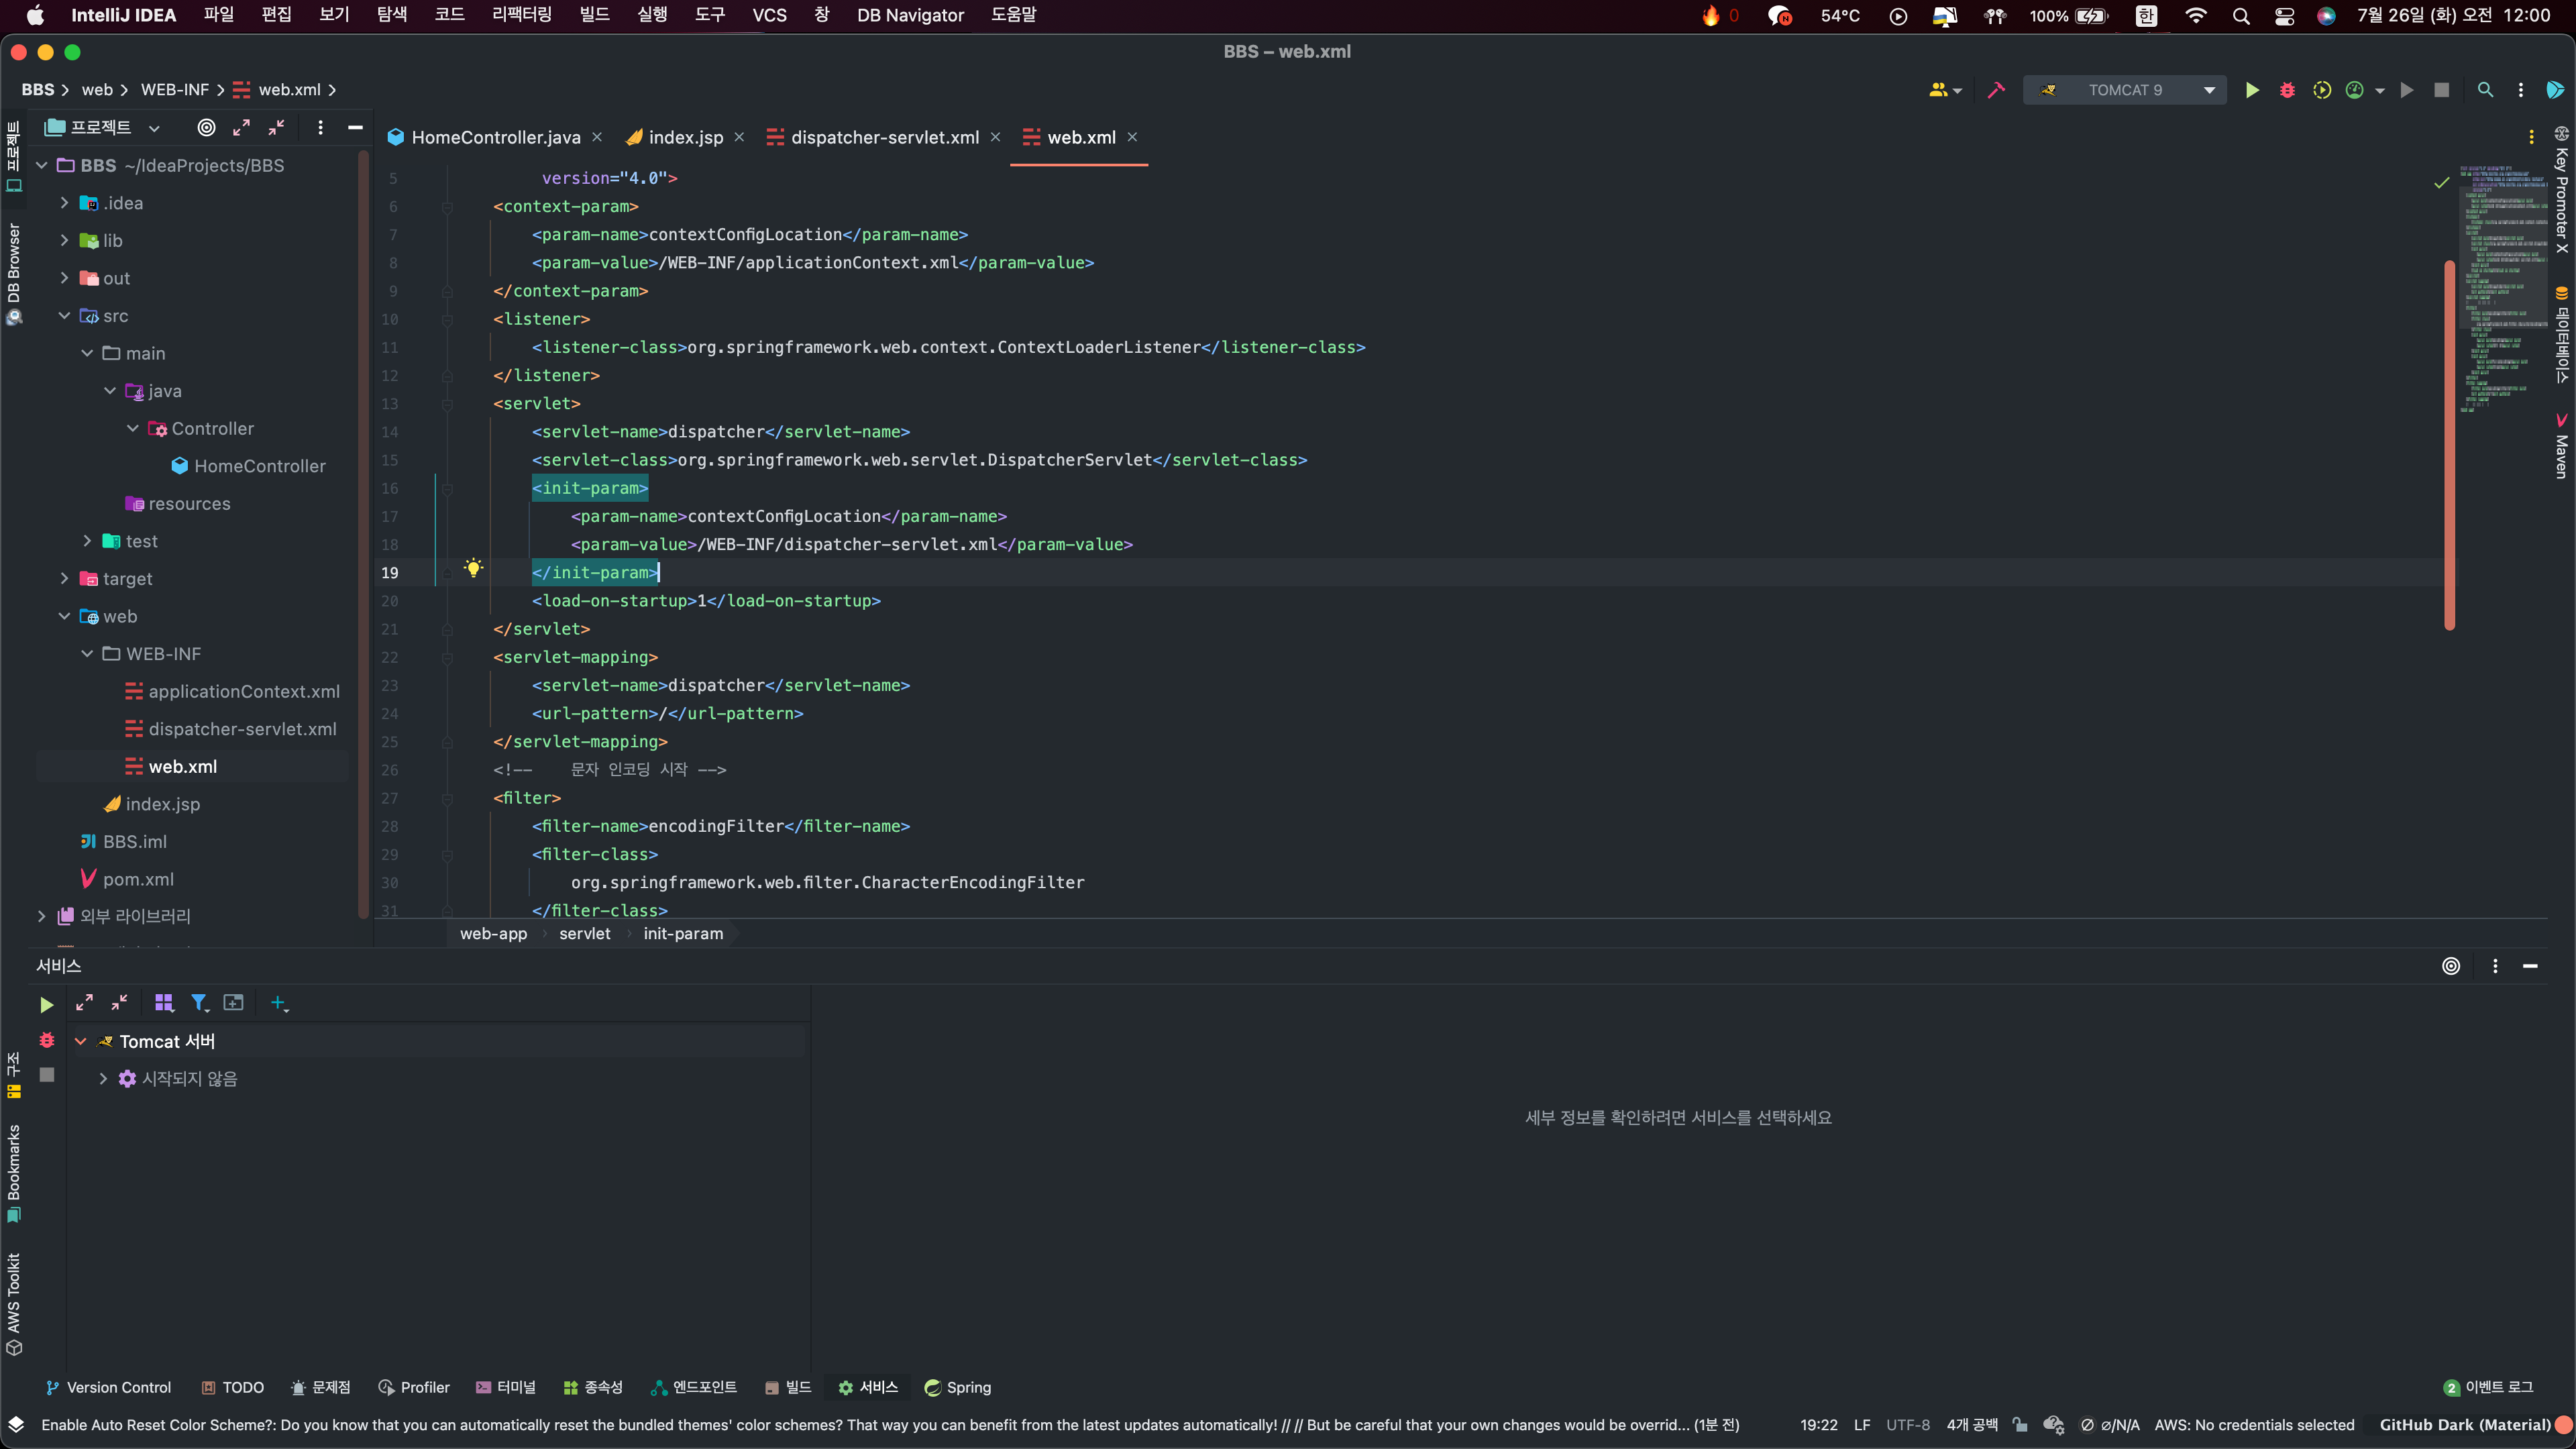Click the Search Everywhere magnifier in the toolbar

point(2485,90)
